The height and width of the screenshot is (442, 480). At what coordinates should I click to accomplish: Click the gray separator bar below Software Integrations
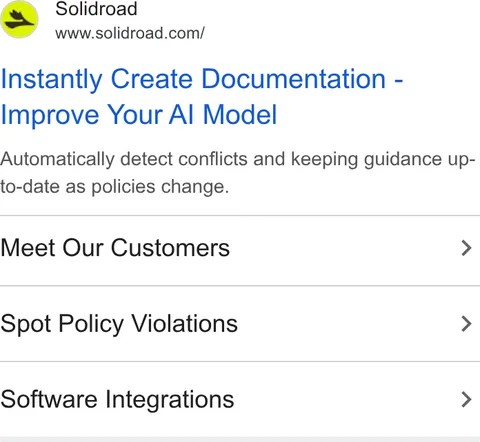(x=240, y=439)
